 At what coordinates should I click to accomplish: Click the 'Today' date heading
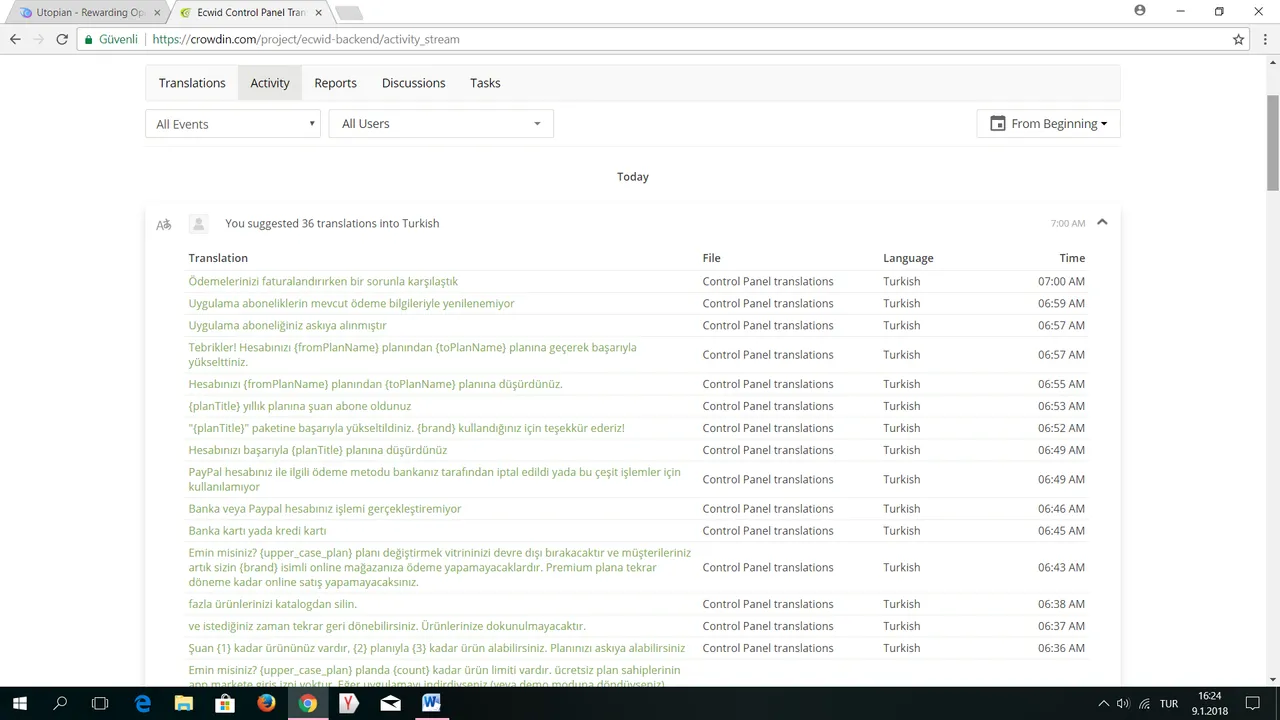(x=633, y=176)
